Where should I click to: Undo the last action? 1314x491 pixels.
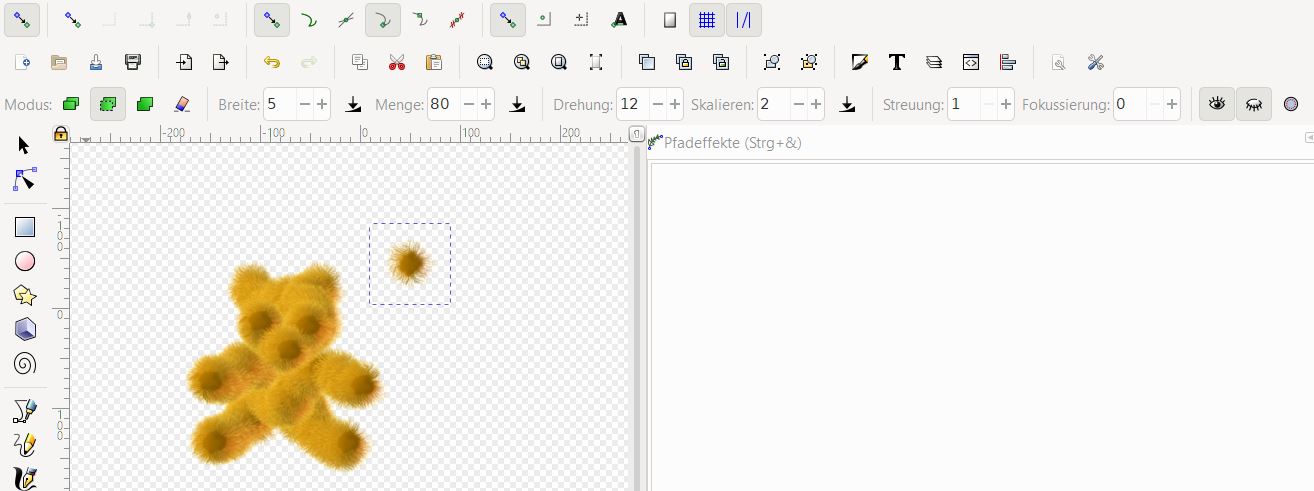coord(272,62)
